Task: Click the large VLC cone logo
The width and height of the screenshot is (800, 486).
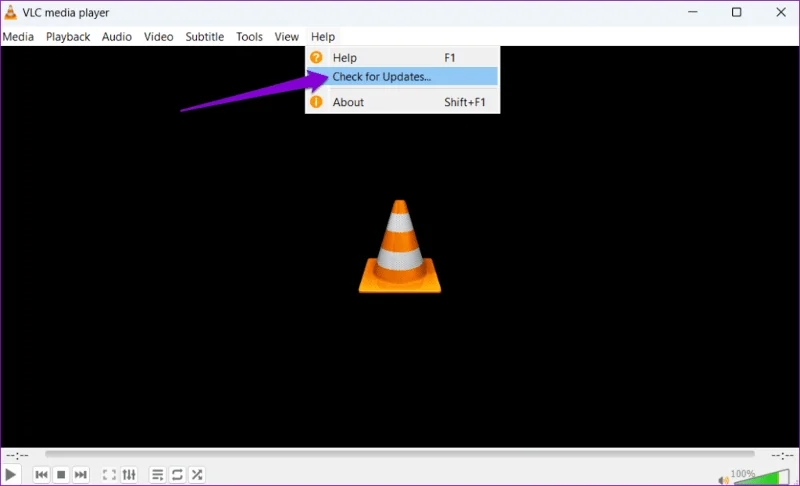Action: click(399, 246)
